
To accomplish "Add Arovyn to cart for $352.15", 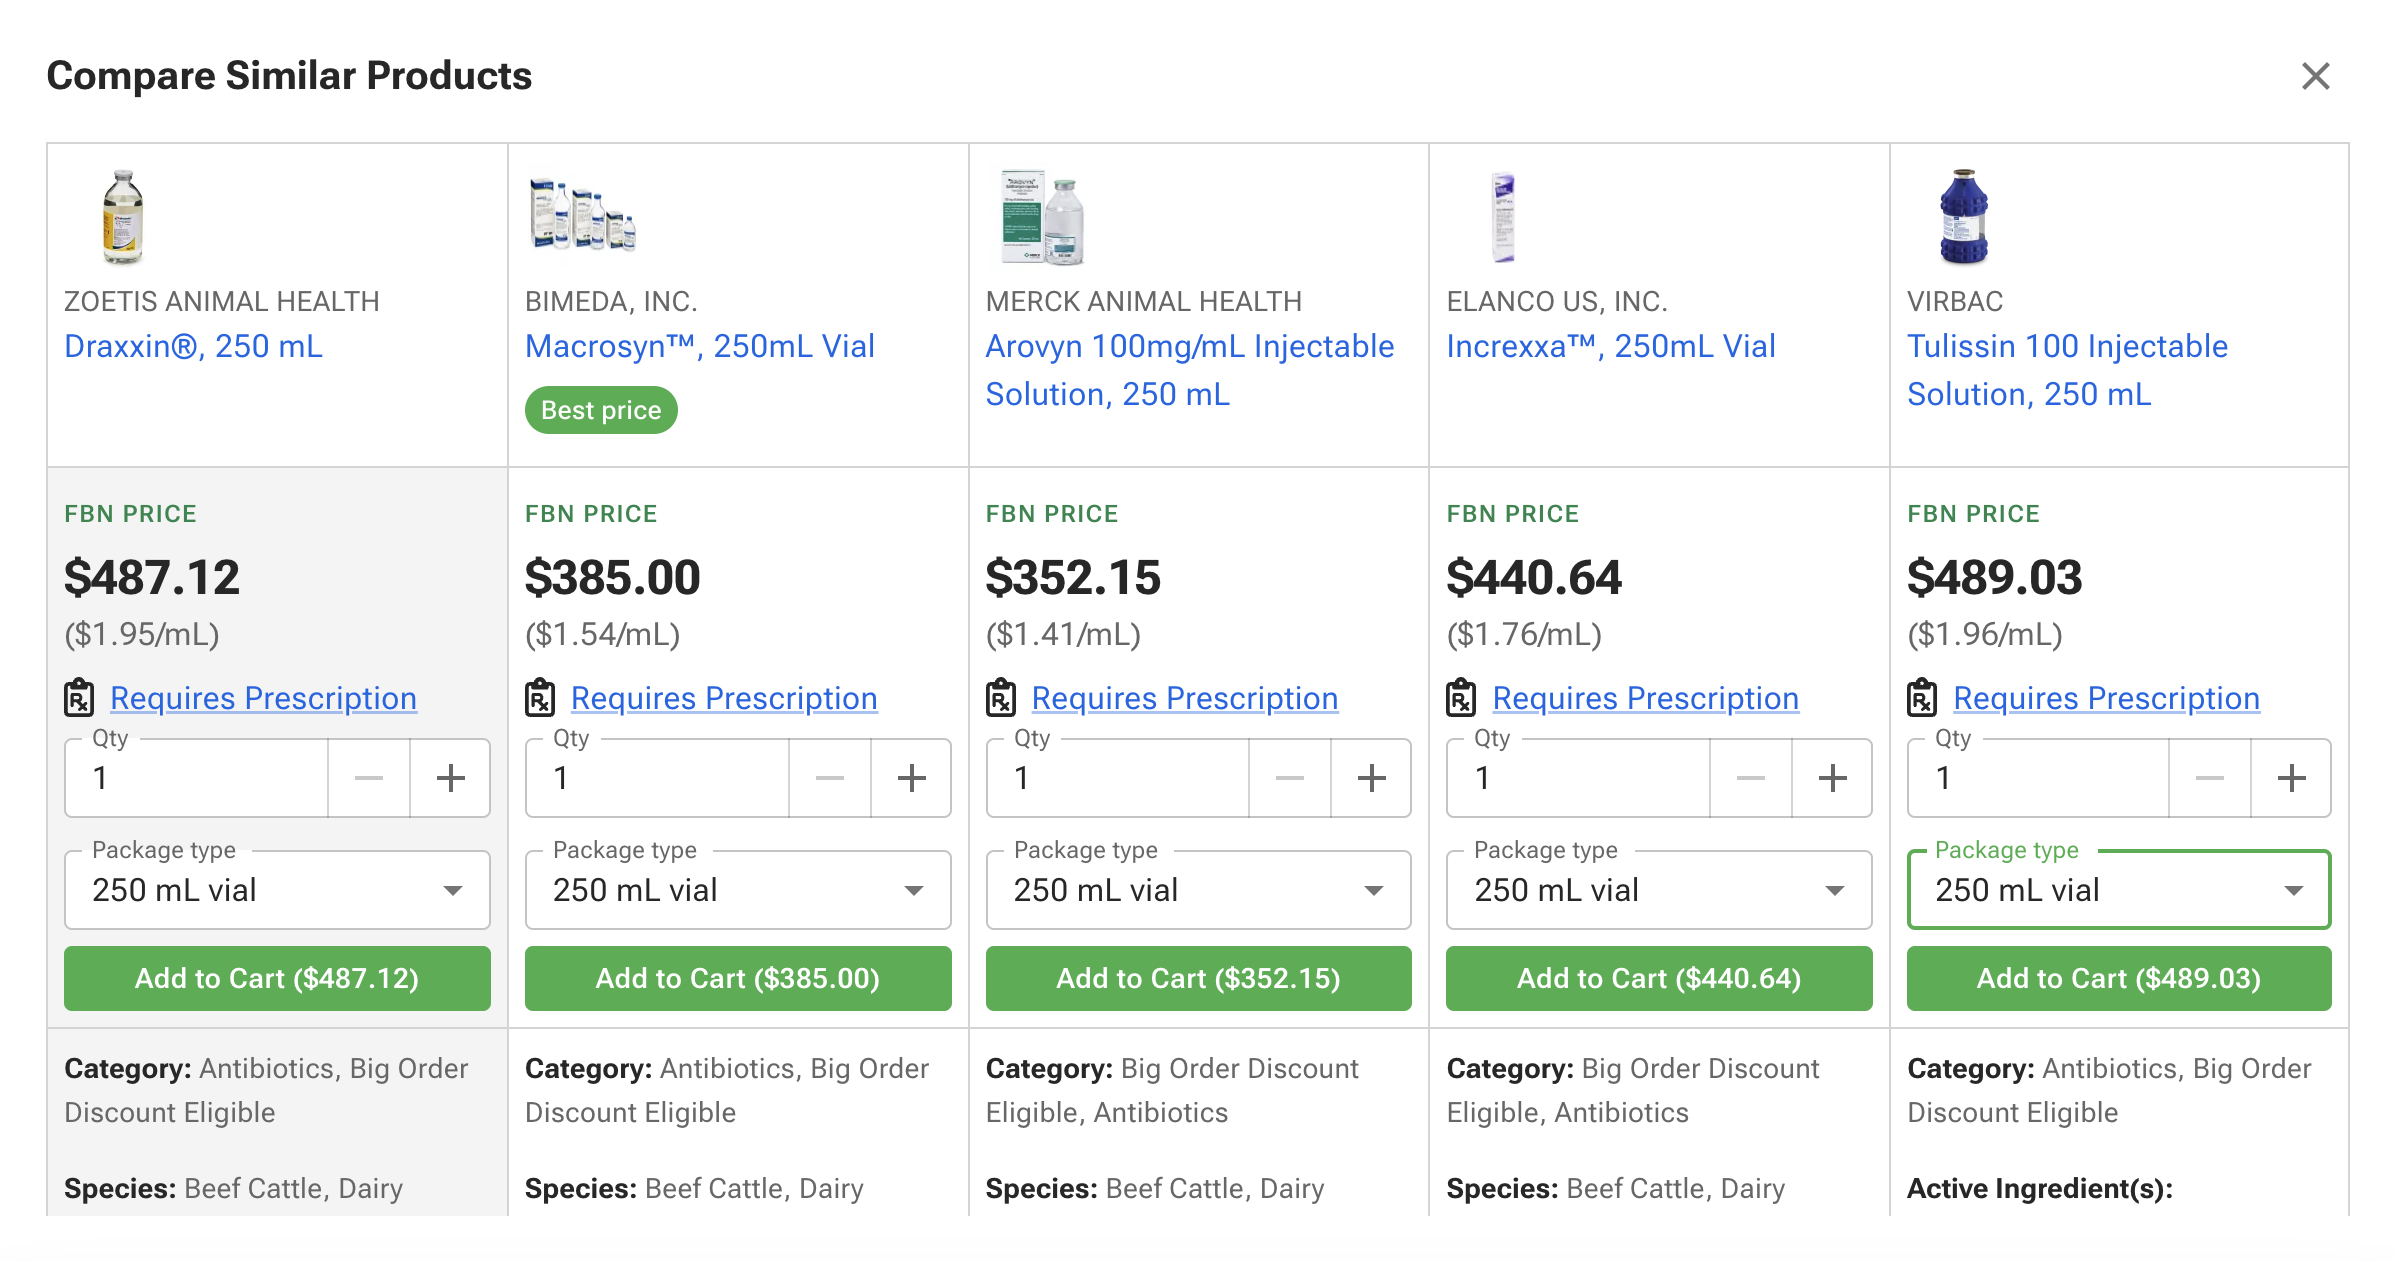I will (1198, 978).
